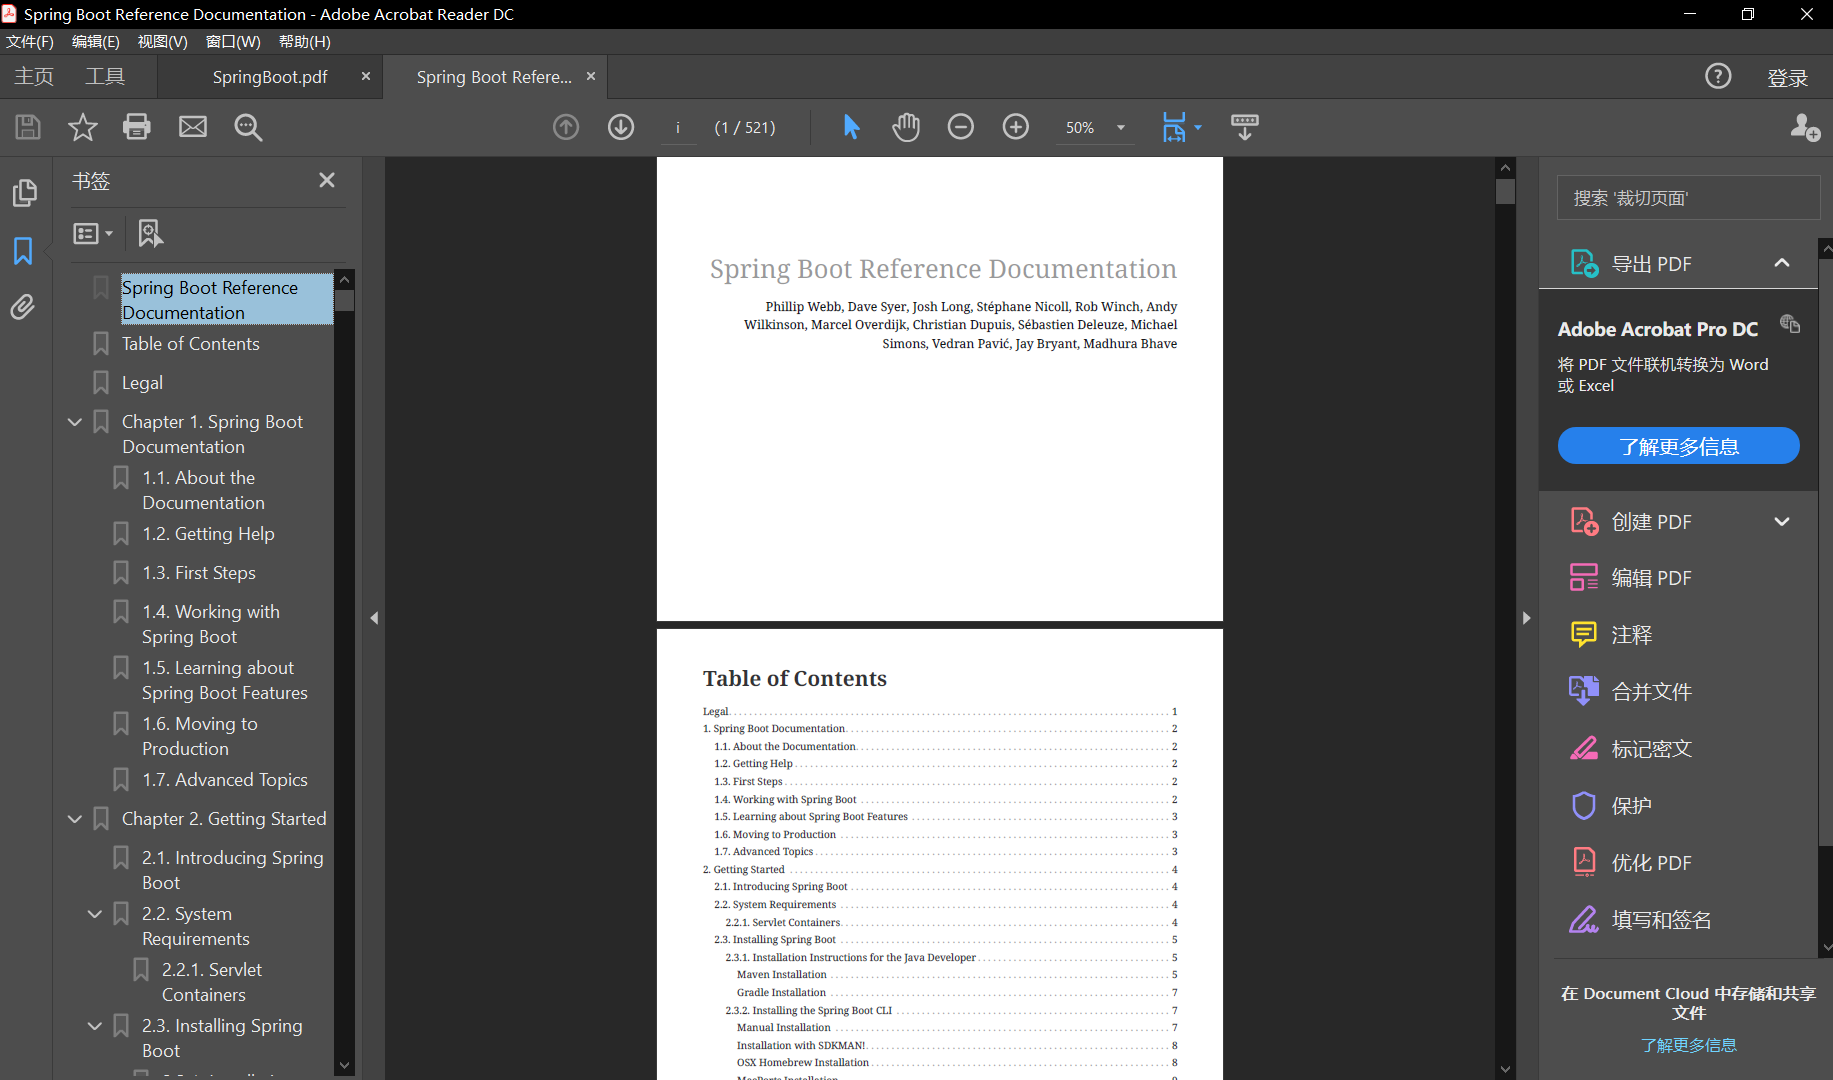The height and width of the screenshot is (1080, 1833).
Task: Close the bookmarks panel with X
Action: click(327, 180)
